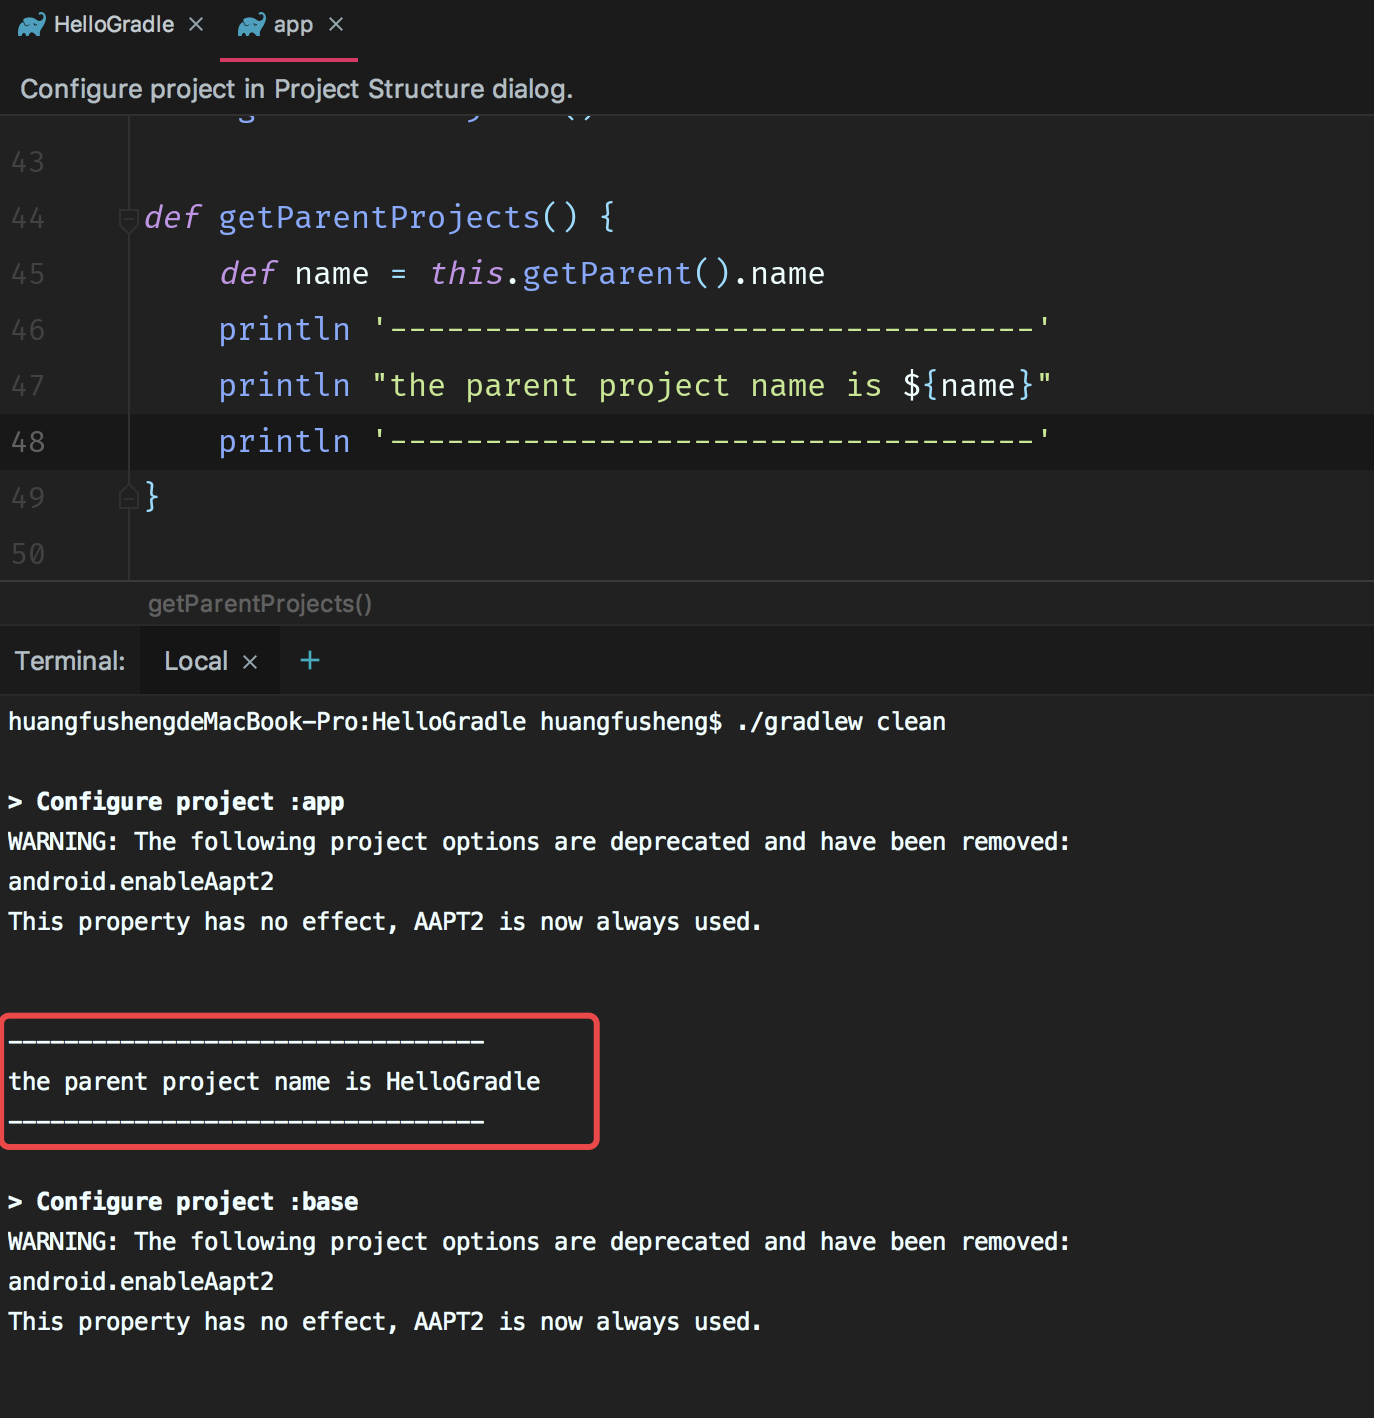The image size is (1374, 1418).
Task: Close the Local terminal session tab
Action: click(x=250, y=662)
